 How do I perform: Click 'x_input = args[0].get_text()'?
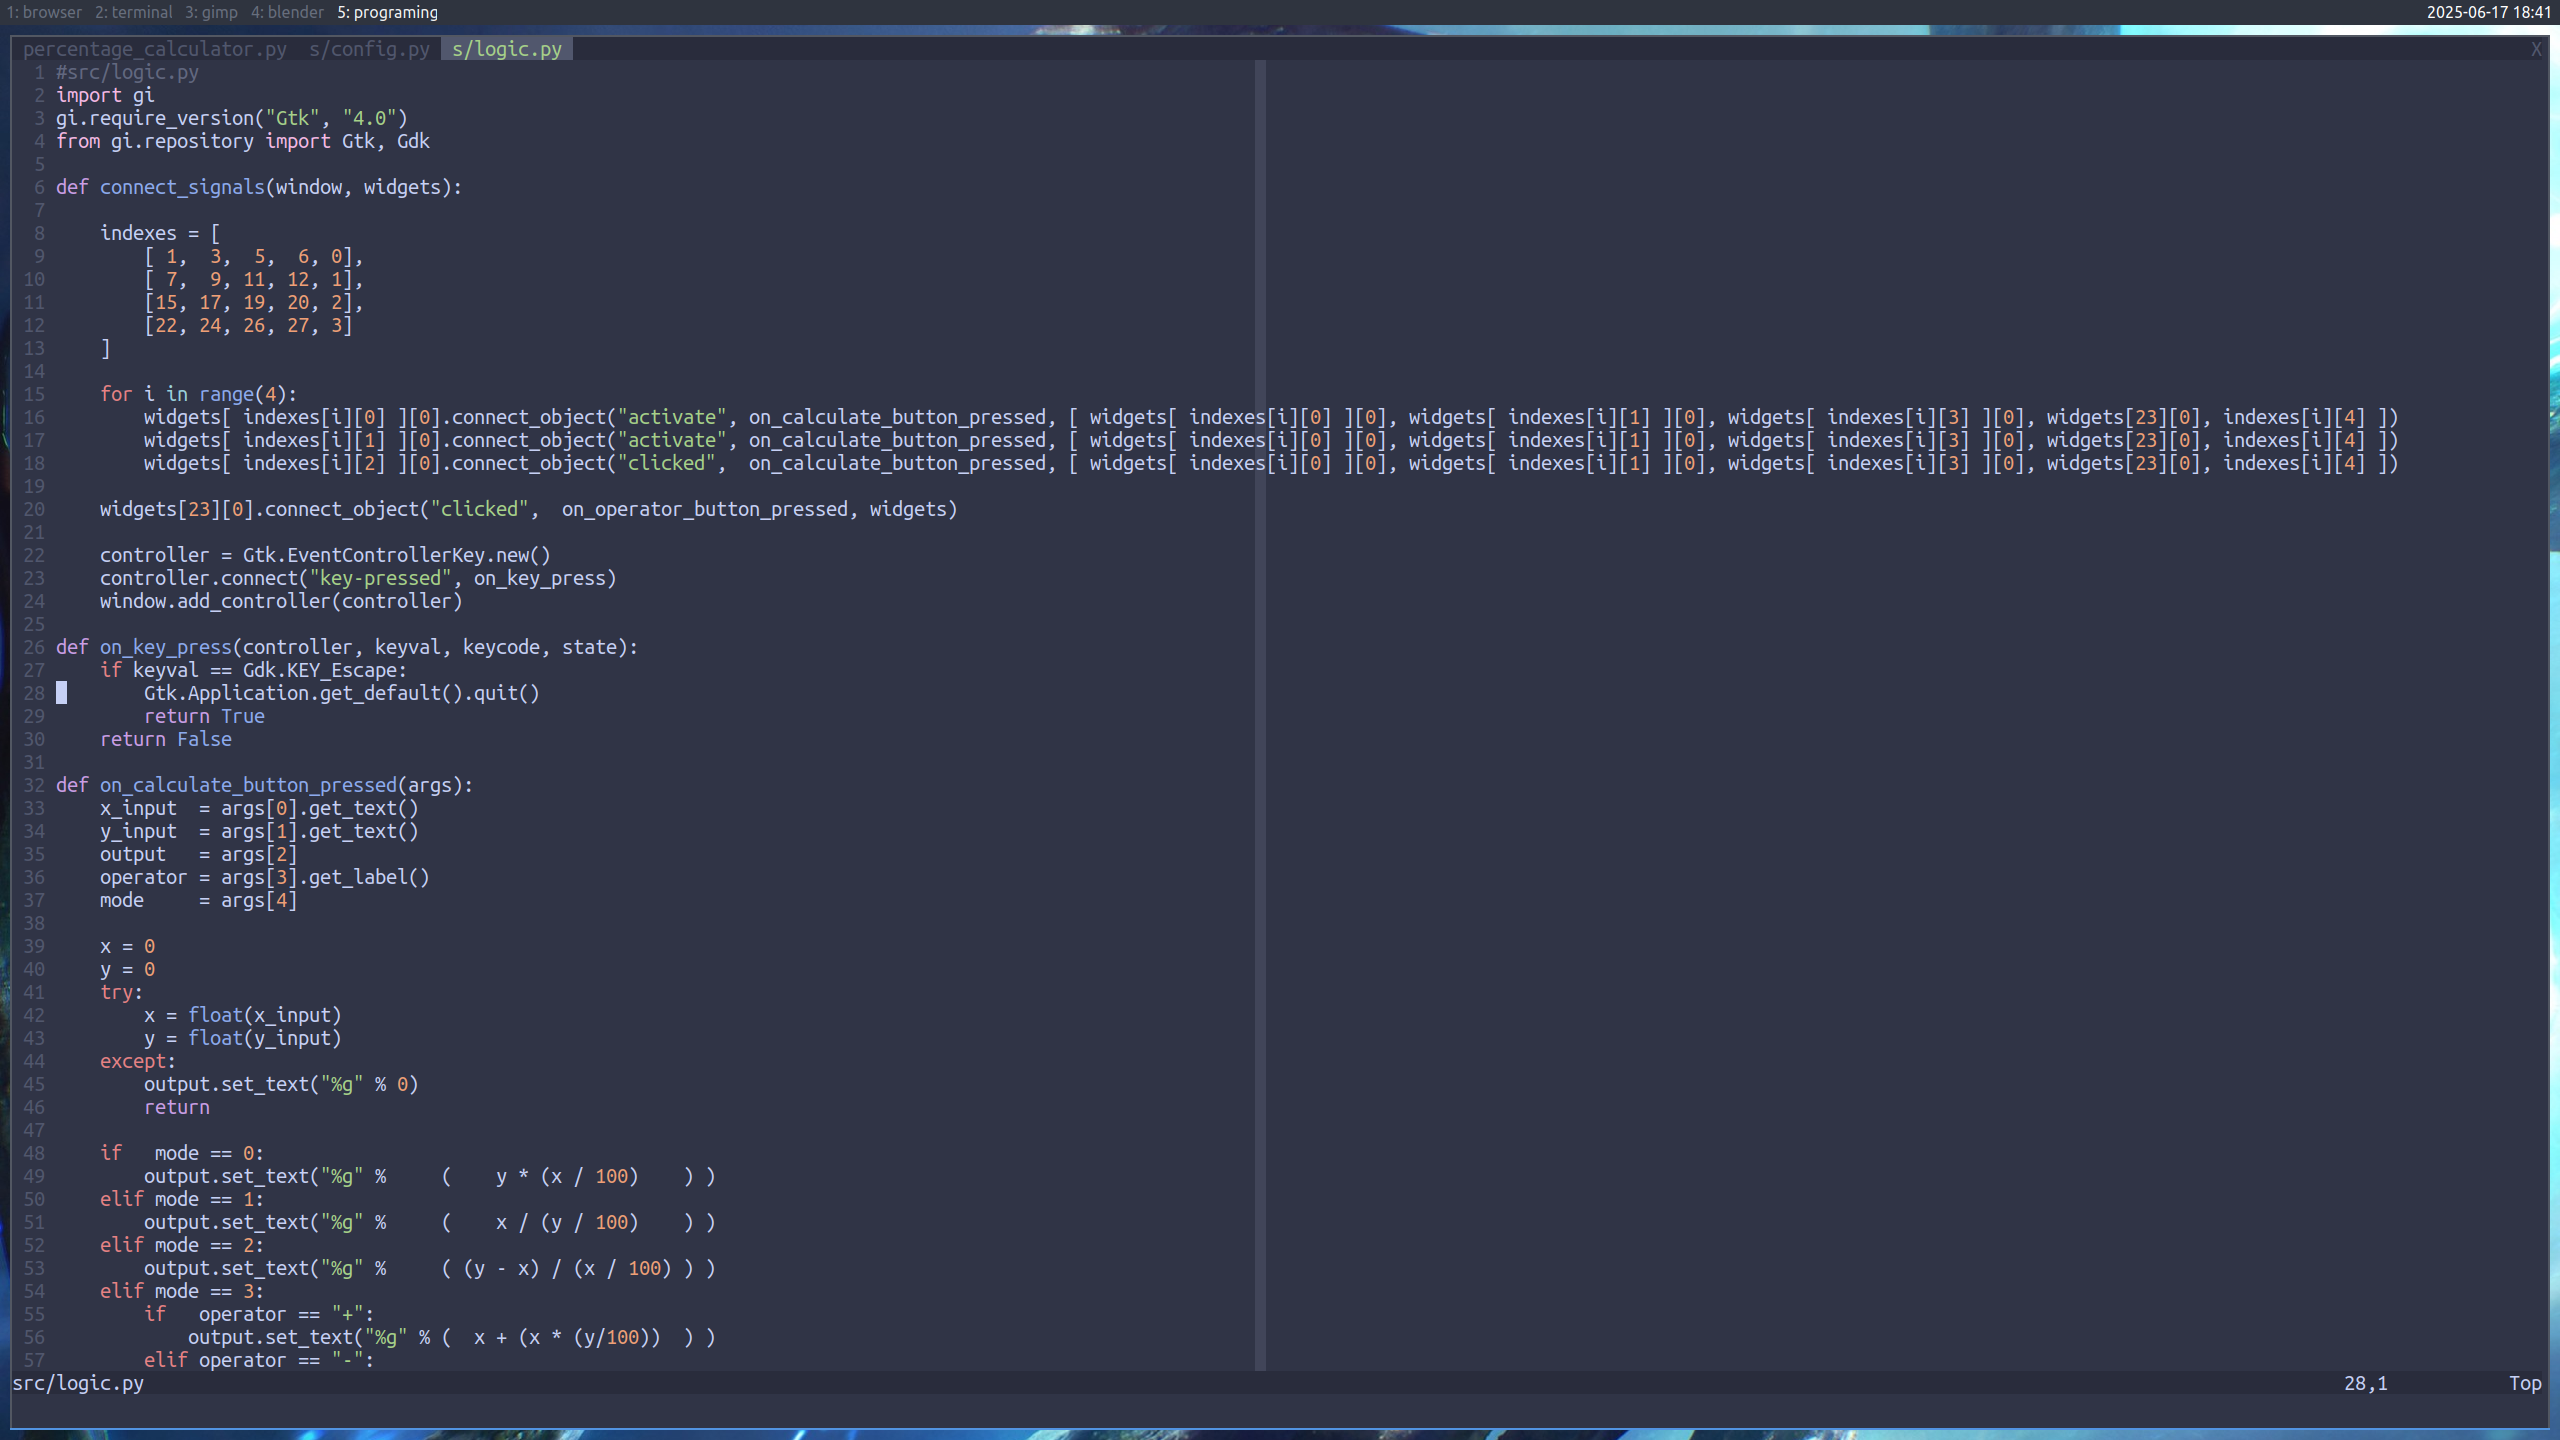[259, 808]
